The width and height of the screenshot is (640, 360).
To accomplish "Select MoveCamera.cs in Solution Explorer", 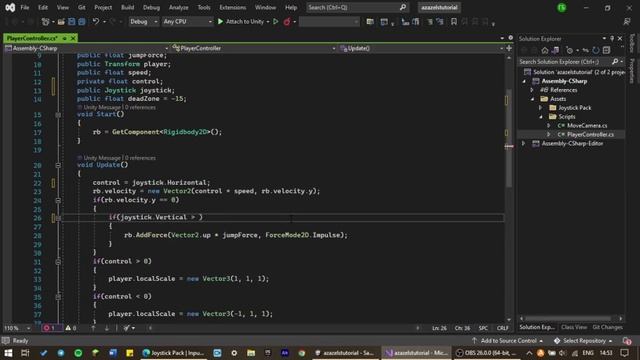I will 587,125.
